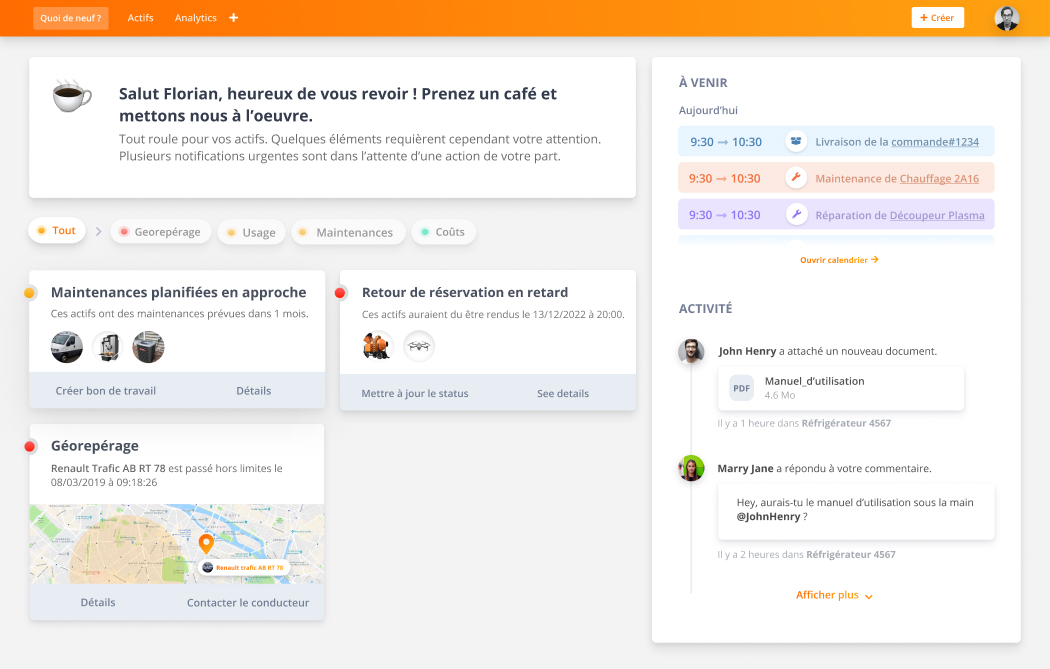
Task: Click the orange map pin on the Géorepérage map
Action: (206, 544)
